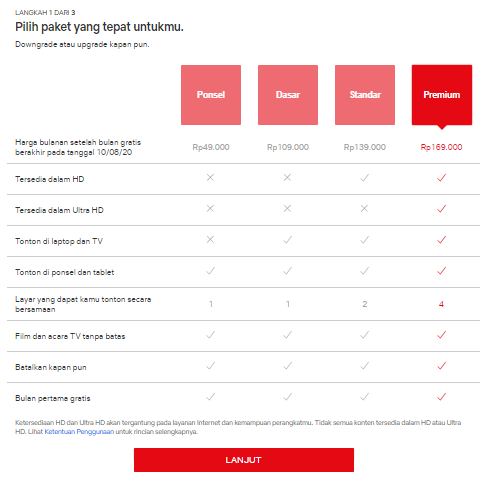Select the Ponsel plan tile
Screen dimensions: 493x479
211,95
